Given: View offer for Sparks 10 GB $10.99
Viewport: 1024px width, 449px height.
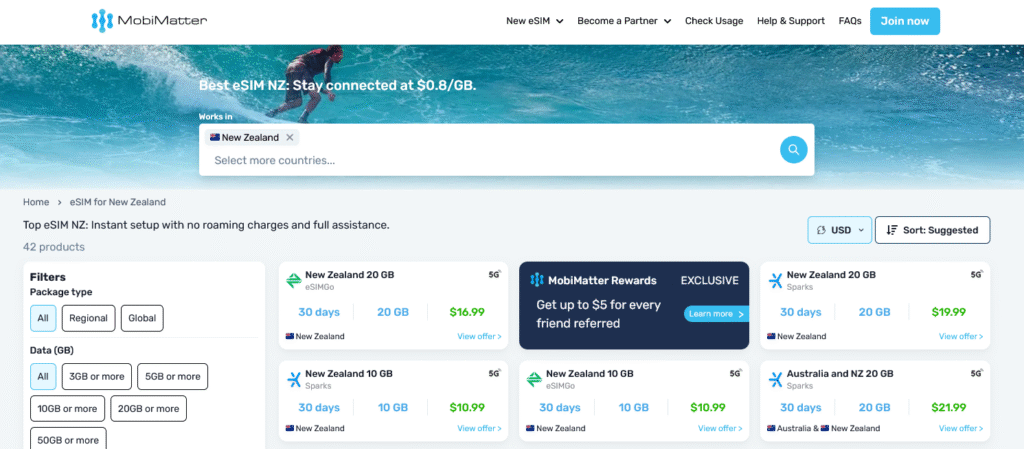Looking at the screenshot, I should [479, 429].
